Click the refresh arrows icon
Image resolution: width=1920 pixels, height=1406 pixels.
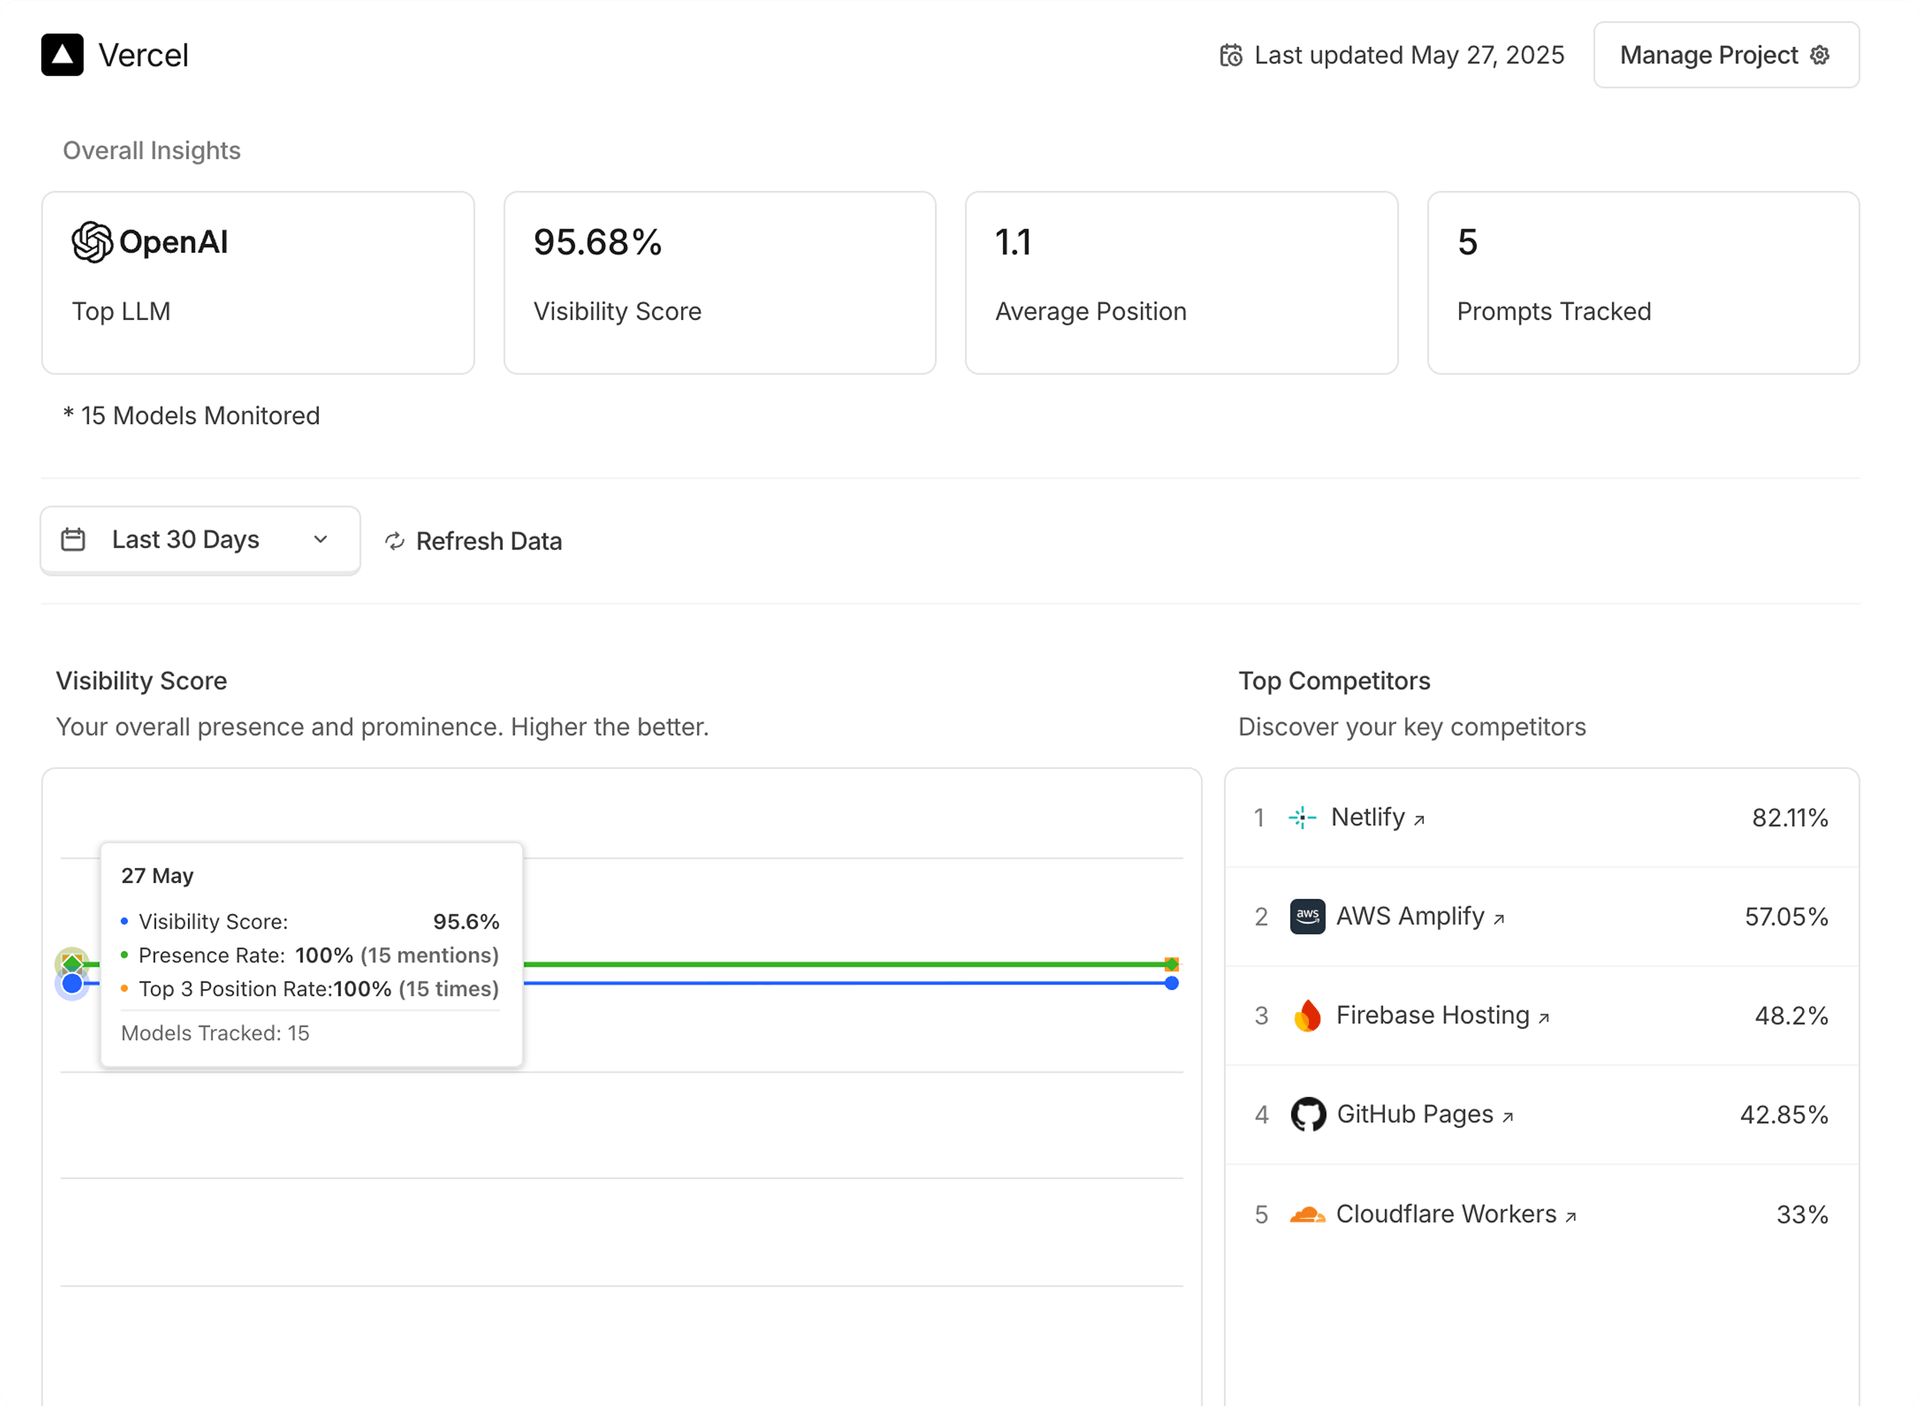pos(395,541)
